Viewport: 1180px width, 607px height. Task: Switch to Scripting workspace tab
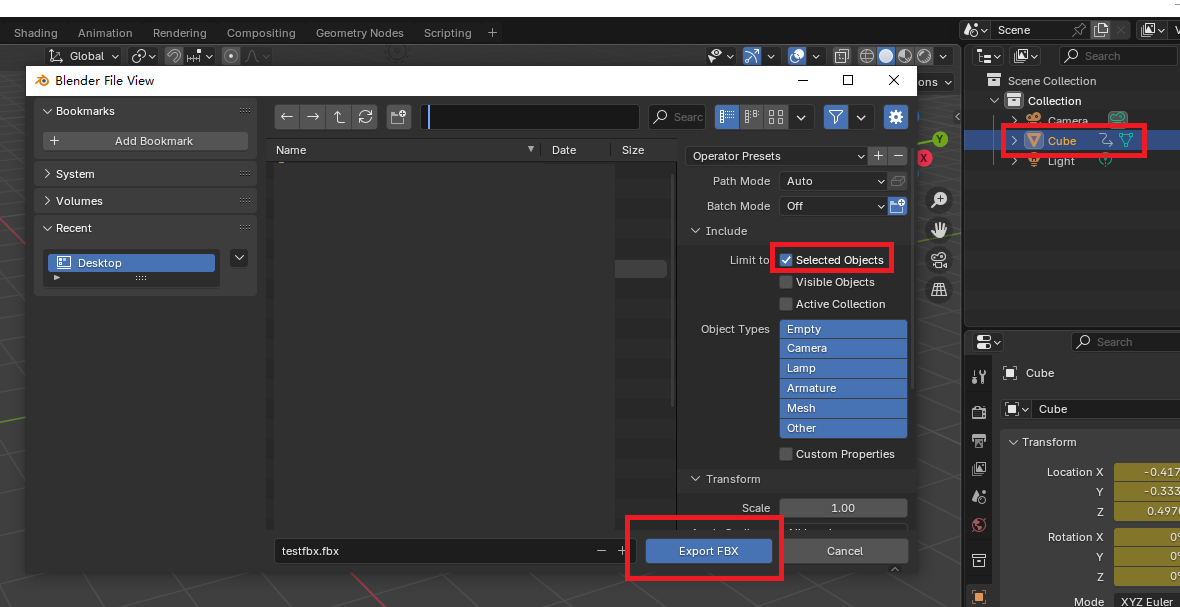pyautogui.click(x=448, y=33)
